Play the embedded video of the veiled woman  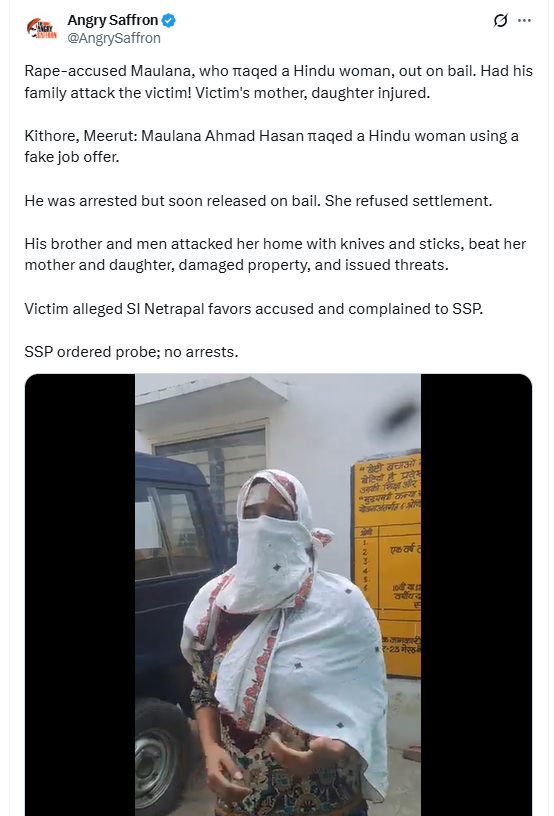point(278,594)
